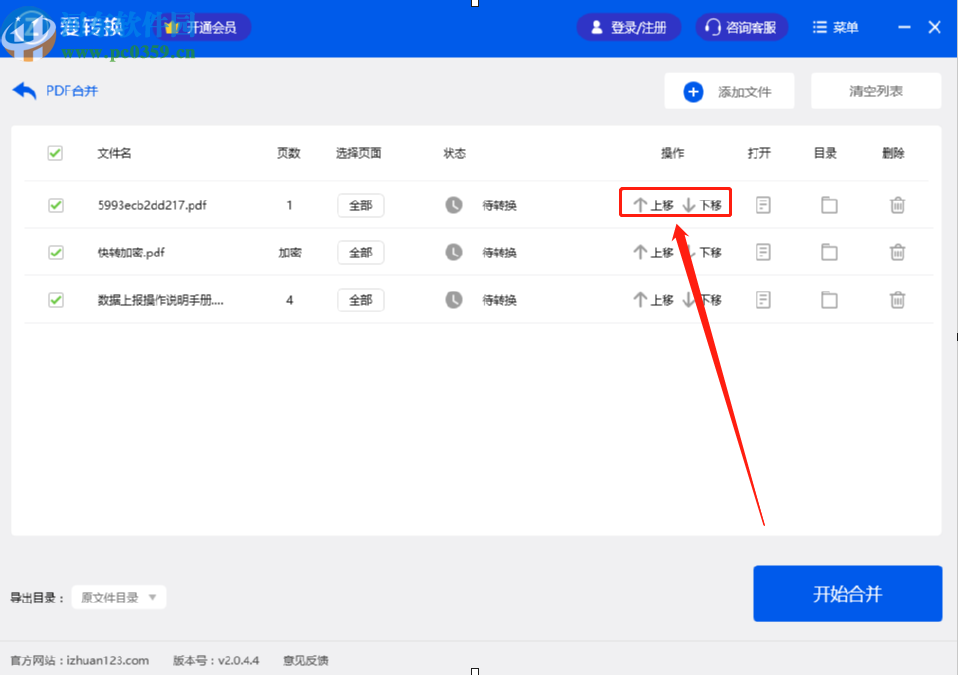958x675 pixels.
Task: Uncheck 快转加密.pdf row checkbox
Action: 56,252
